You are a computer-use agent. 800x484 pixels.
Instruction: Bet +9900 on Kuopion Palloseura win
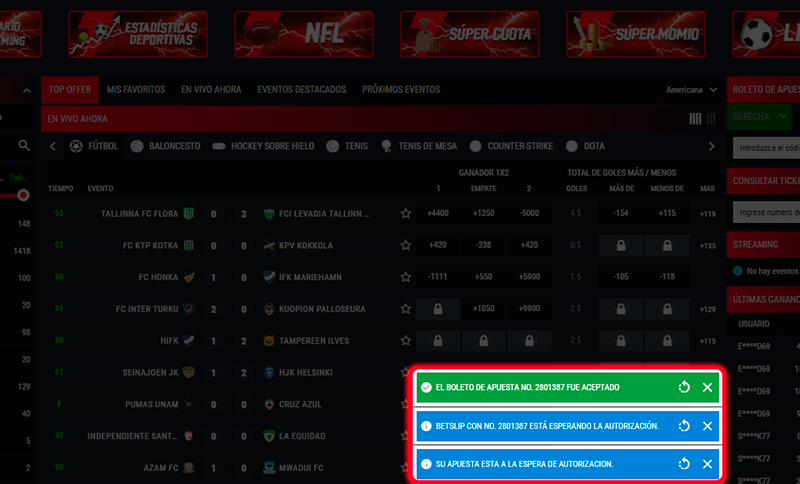point(529,309)
